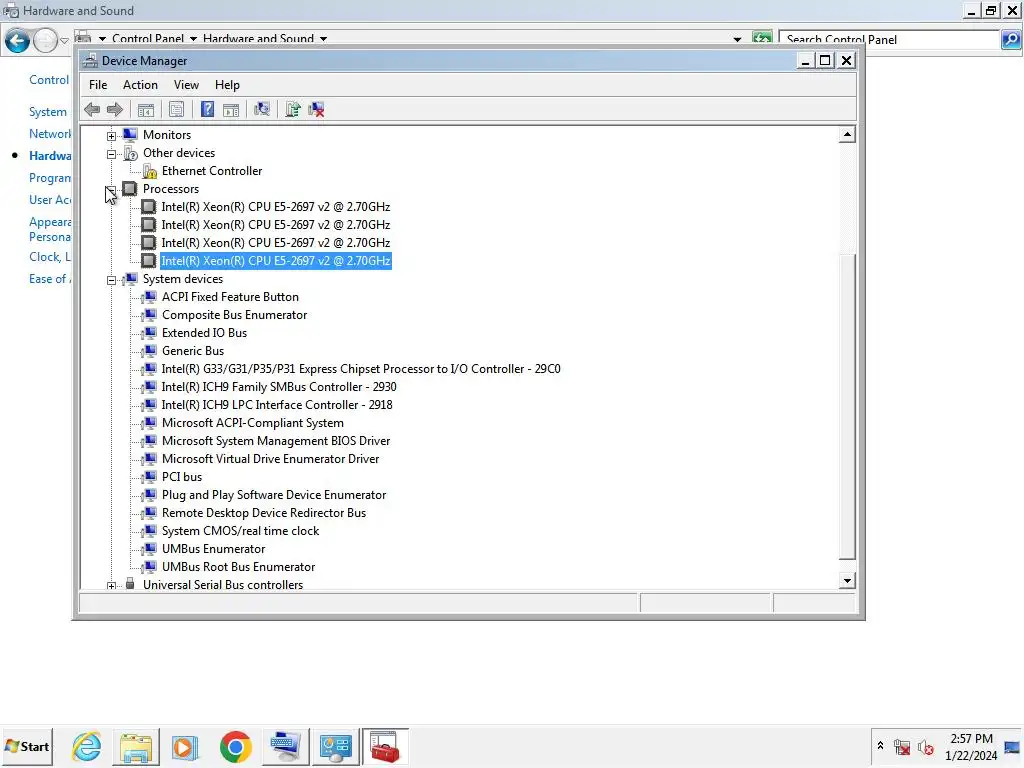Click the Control Panel back navigation button
The image size is (1024, 768).
[18, 41]
